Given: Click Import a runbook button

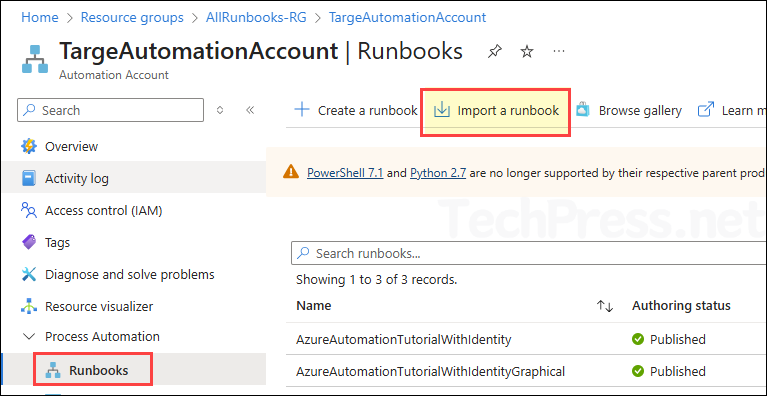Looking at the screenshot, I should click(496, 110).
